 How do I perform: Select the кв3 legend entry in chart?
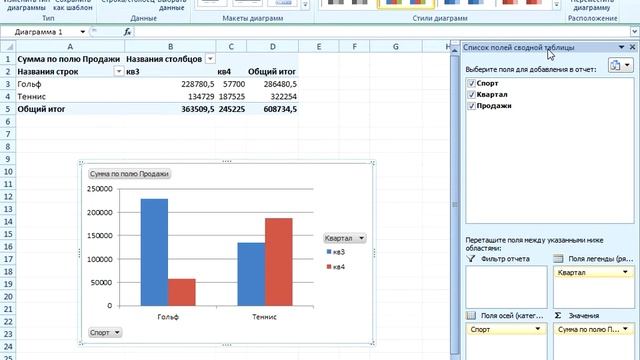[336, 252]
